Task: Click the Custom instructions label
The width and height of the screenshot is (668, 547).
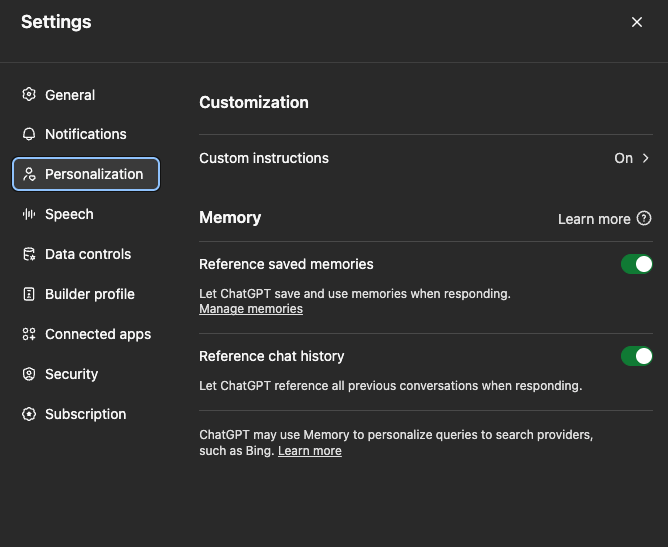Action: click(264, 158)
